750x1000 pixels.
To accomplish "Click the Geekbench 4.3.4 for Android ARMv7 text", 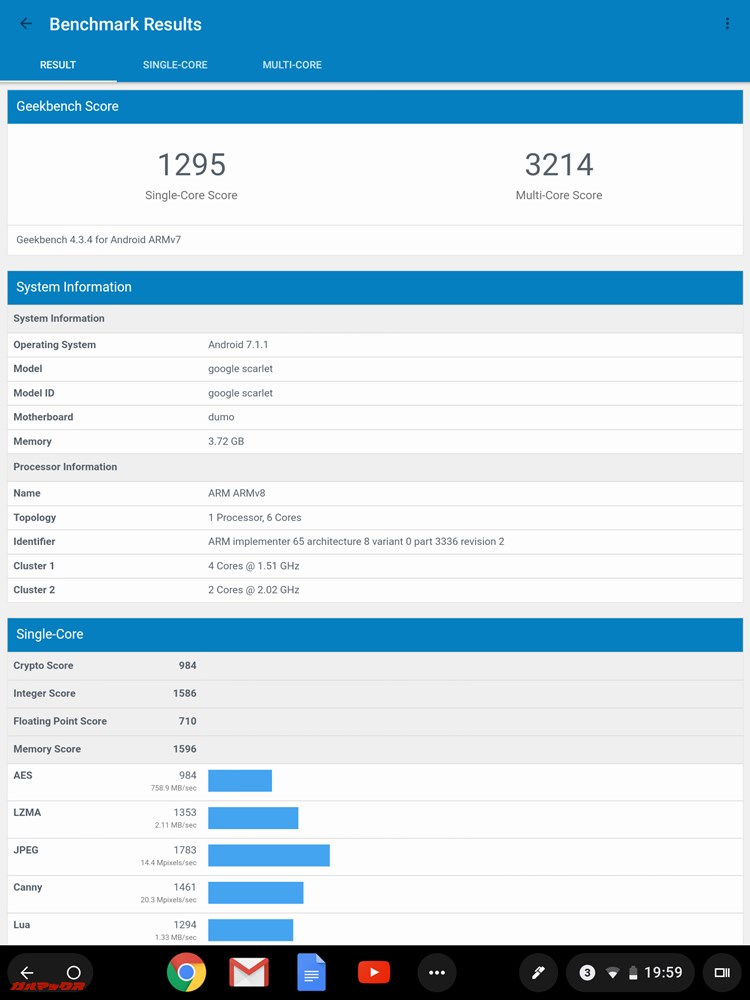I will [x=99, y=240].
